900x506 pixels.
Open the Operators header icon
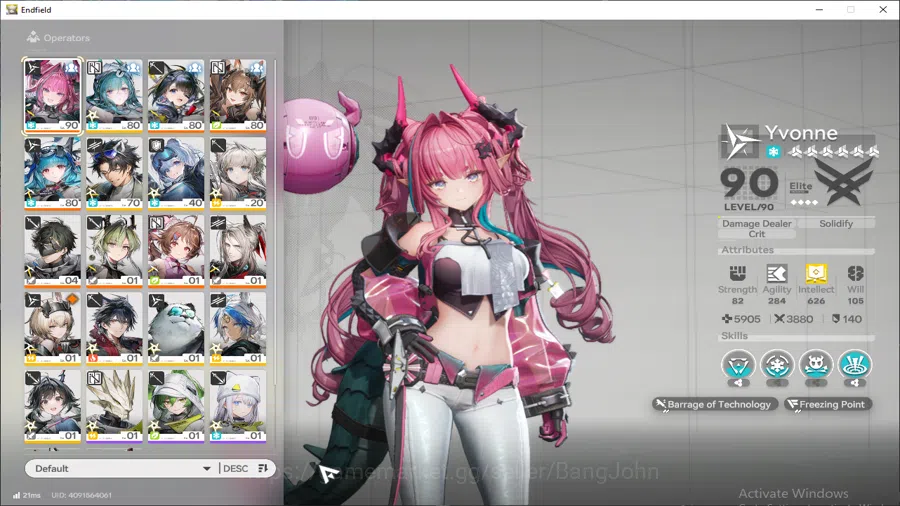(x=33, y=37)
